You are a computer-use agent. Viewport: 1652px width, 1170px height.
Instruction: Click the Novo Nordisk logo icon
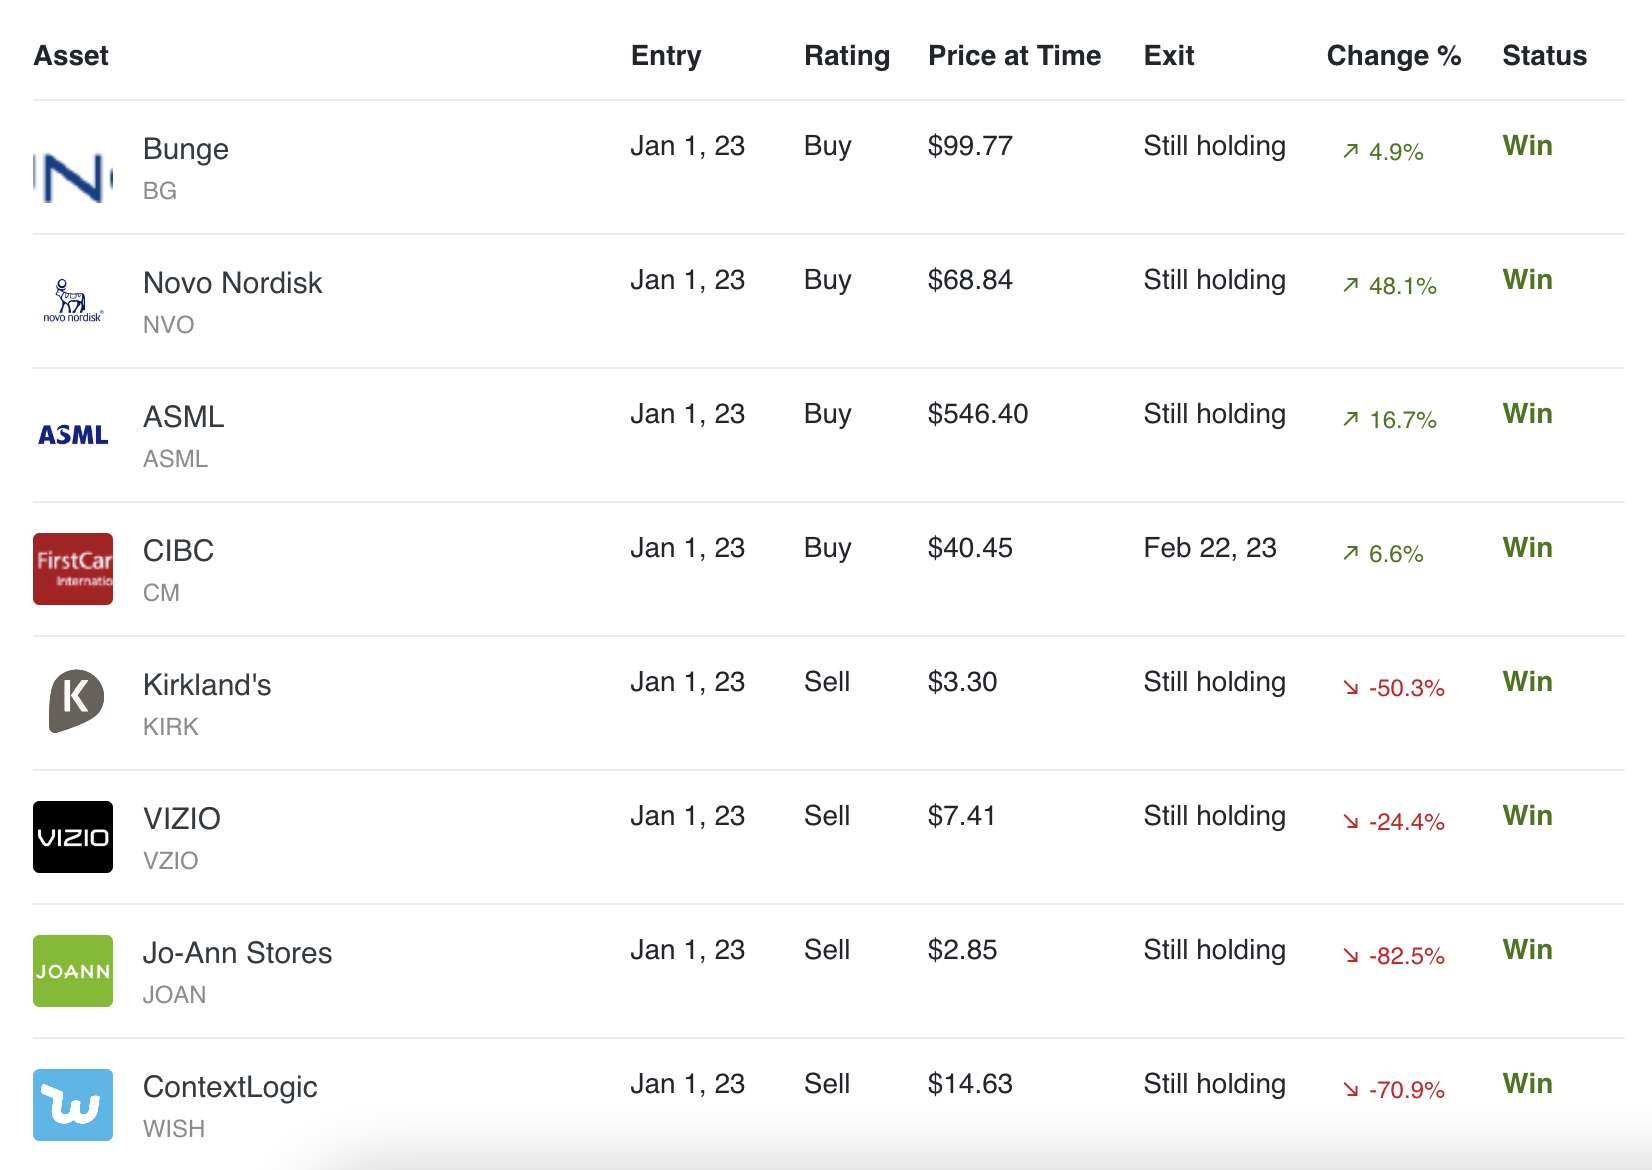point(73,302)
